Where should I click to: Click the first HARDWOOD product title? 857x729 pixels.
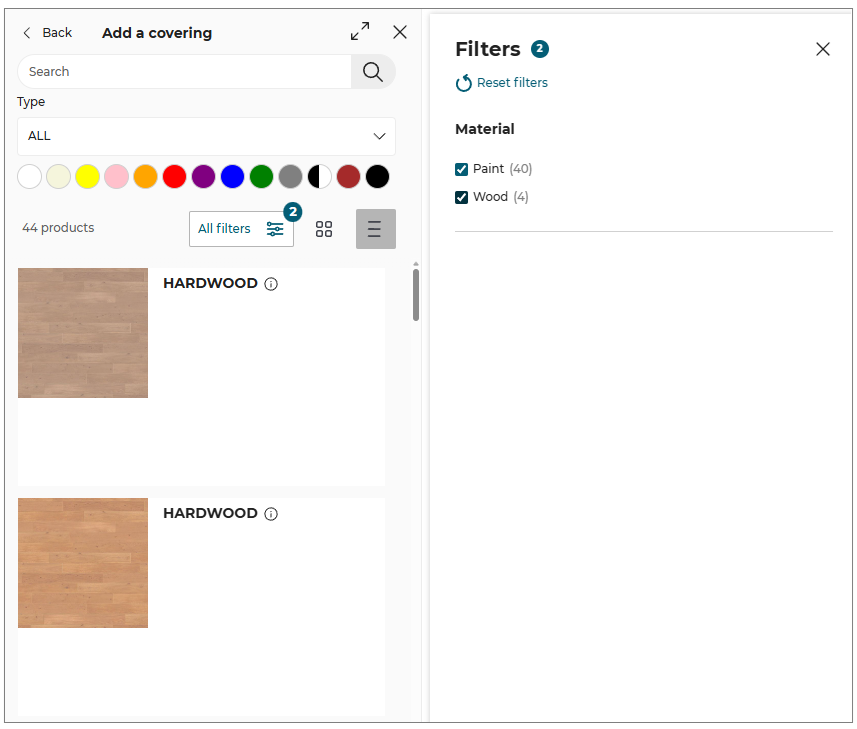pos(210,284)
